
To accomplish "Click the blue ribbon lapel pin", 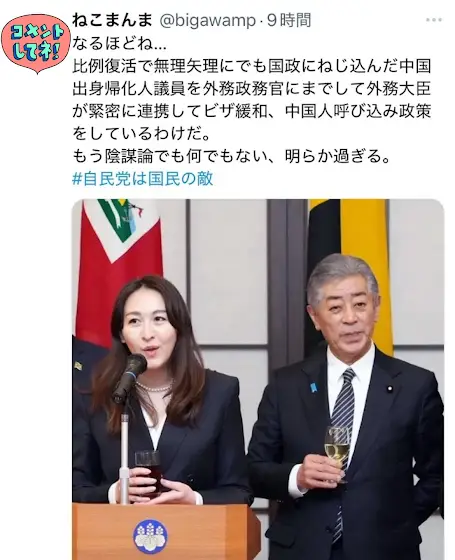I will (313, 387).
